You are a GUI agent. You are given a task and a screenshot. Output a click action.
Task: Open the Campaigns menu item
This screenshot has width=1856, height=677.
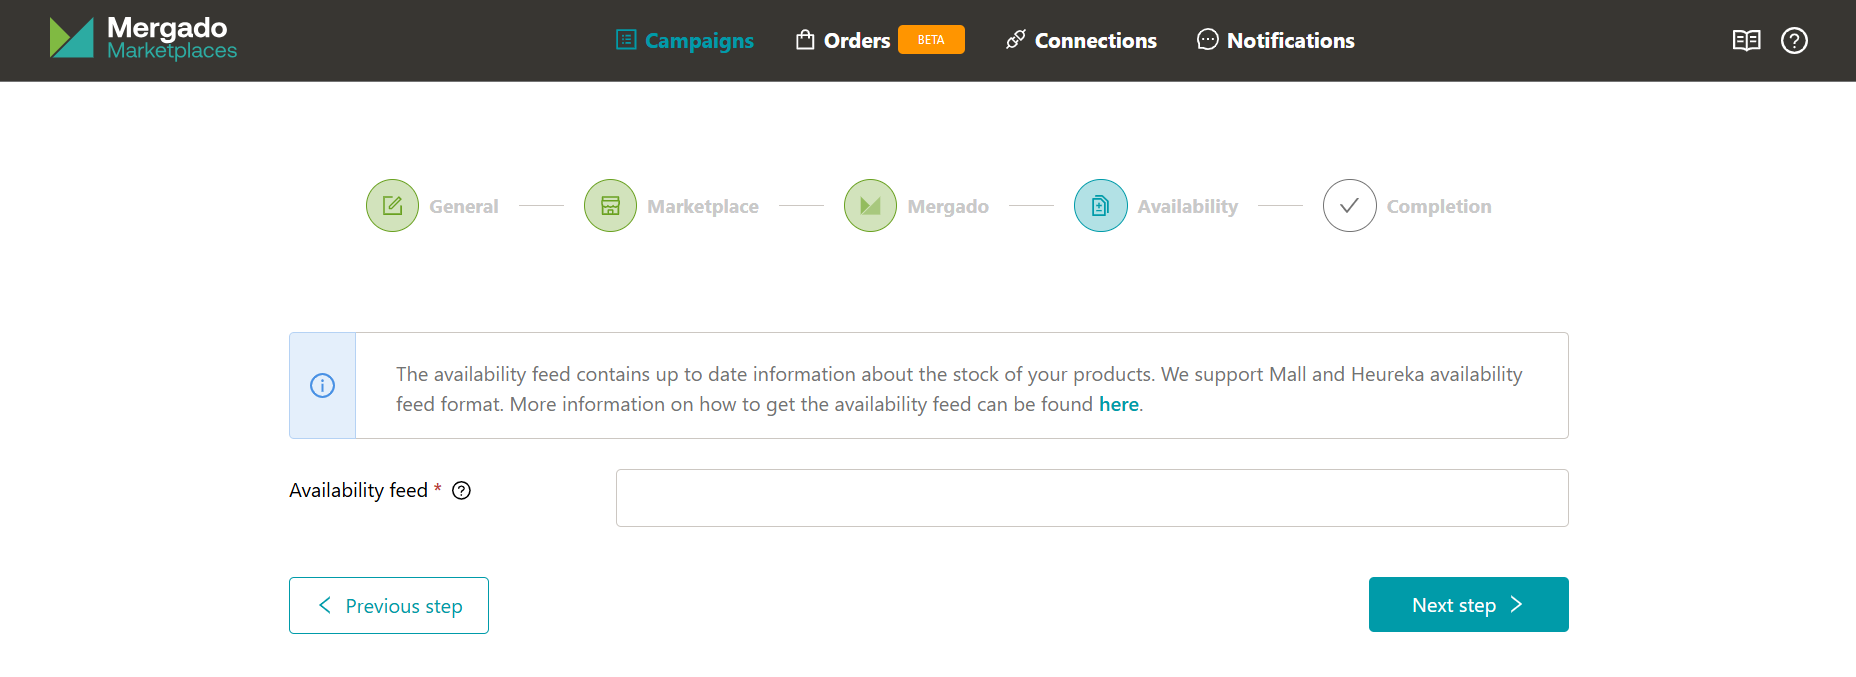[x=685, y=40]
